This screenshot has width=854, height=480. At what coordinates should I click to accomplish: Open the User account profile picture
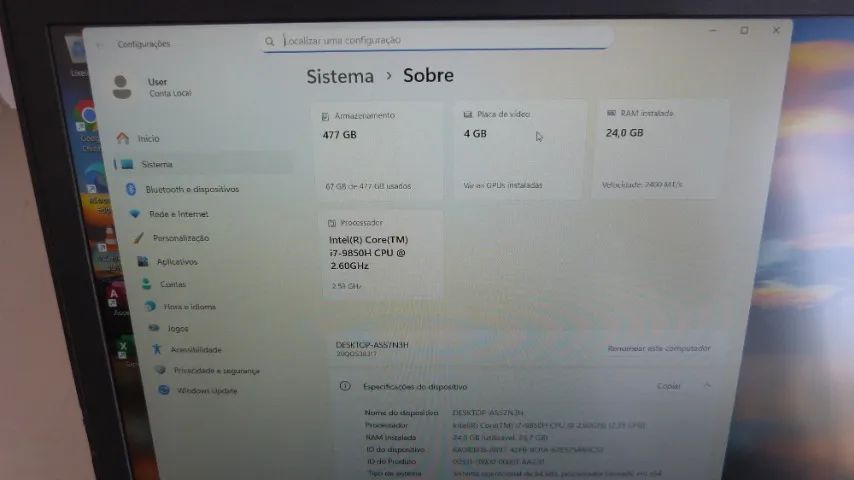121,87
